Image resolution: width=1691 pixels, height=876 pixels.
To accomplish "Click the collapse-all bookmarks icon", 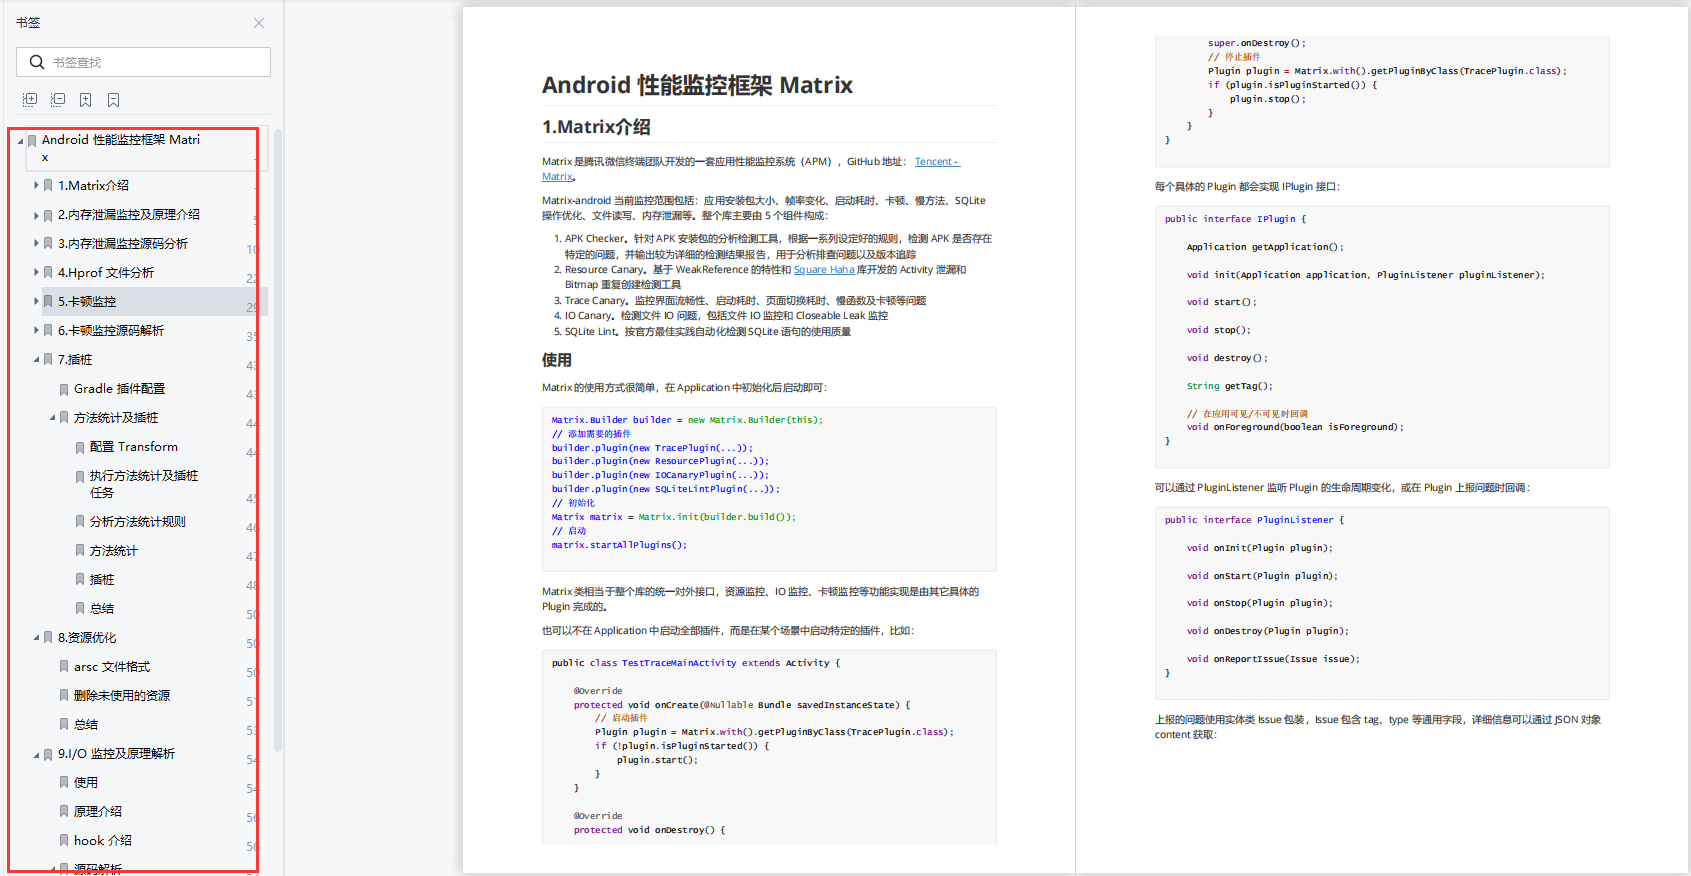I will click(x=58, y=100).
